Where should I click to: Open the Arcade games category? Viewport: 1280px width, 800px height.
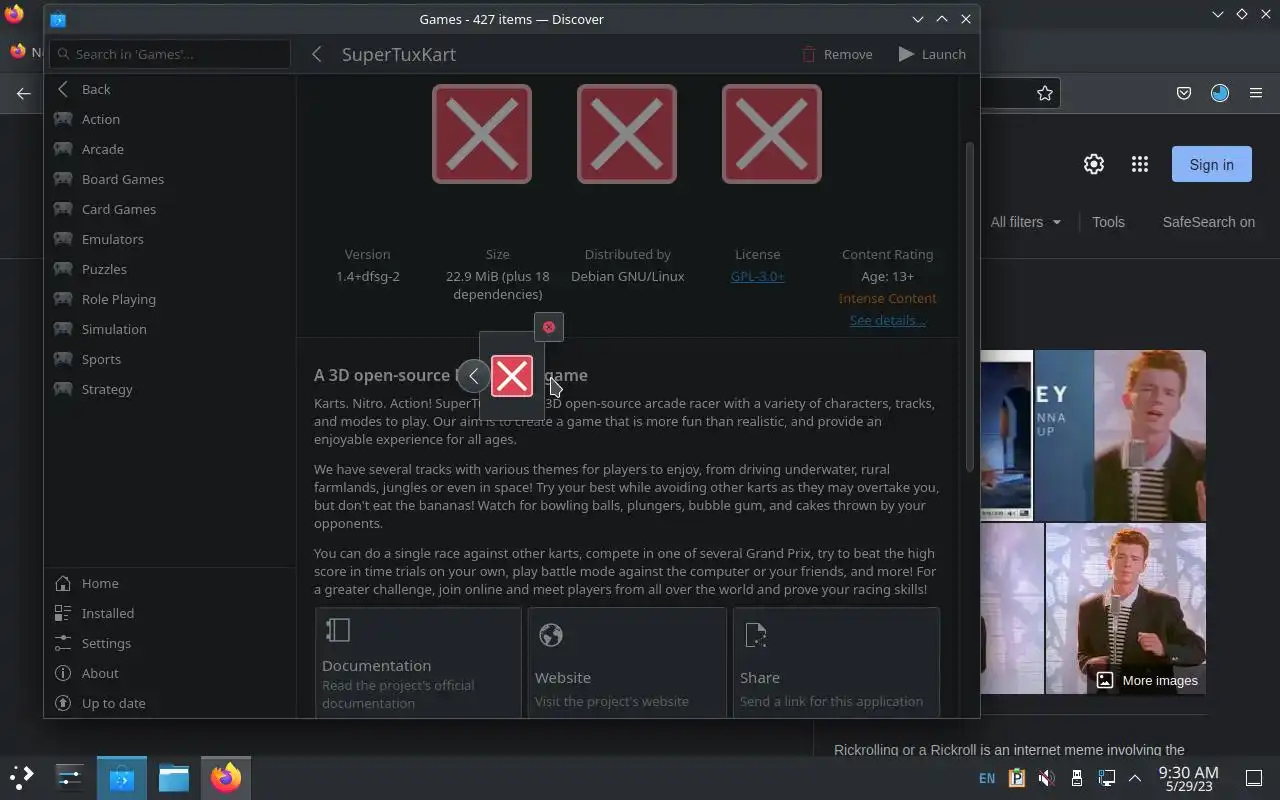pos(170,149)
